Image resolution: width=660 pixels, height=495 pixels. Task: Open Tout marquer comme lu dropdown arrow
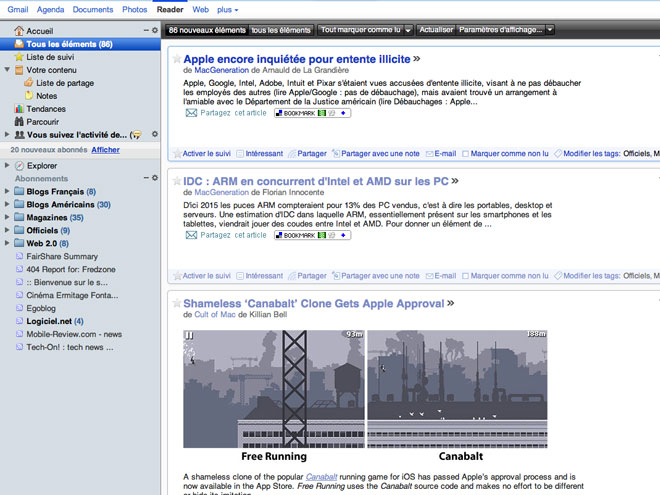[408, 30]
